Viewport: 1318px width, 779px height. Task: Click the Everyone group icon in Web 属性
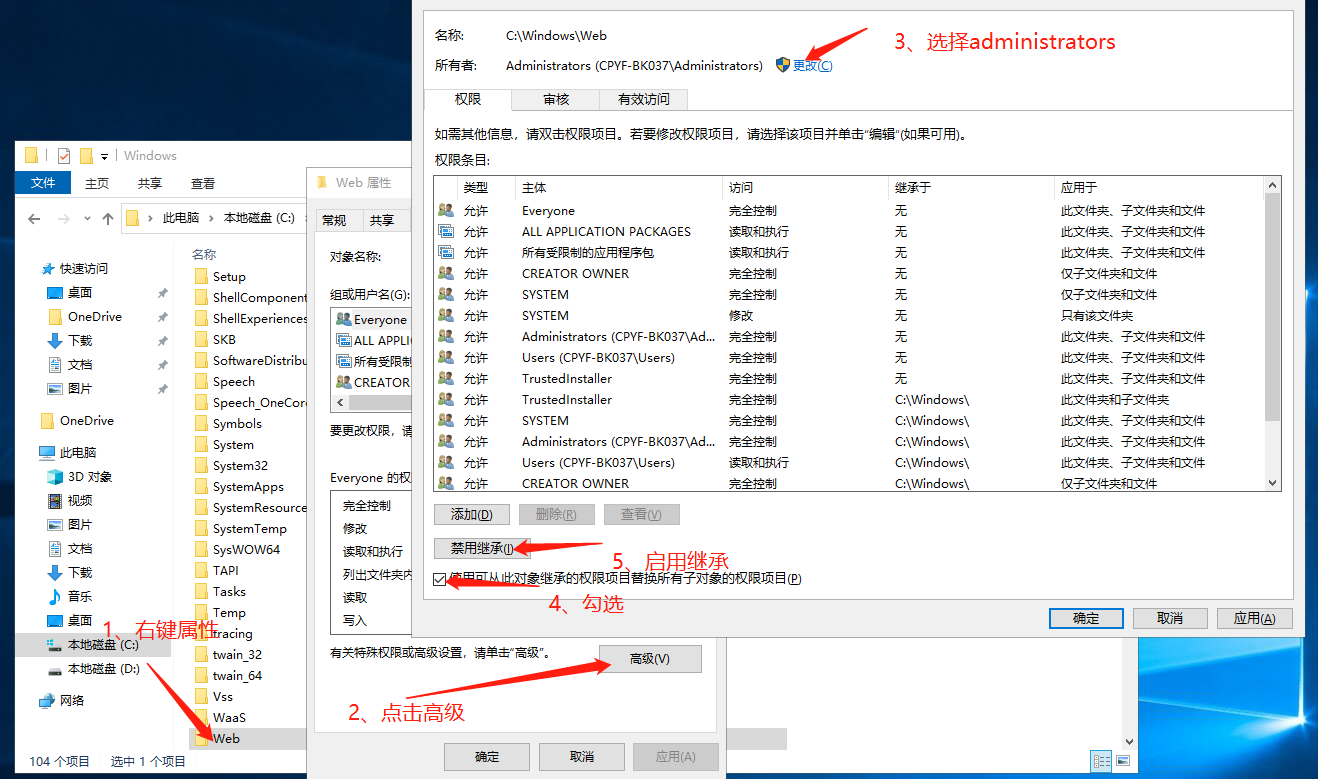click(344, 320)
